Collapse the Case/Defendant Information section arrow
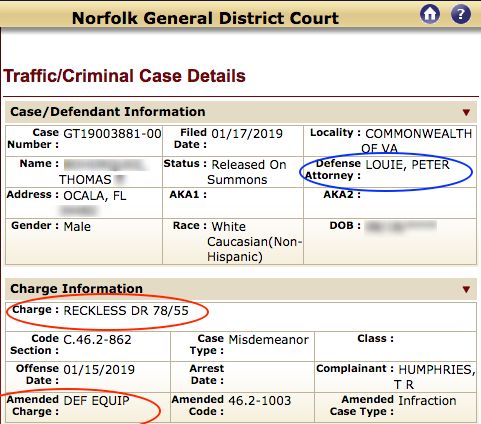Image resolution: width=481 pixels, height=424 pixels. (x=466, y=112)
